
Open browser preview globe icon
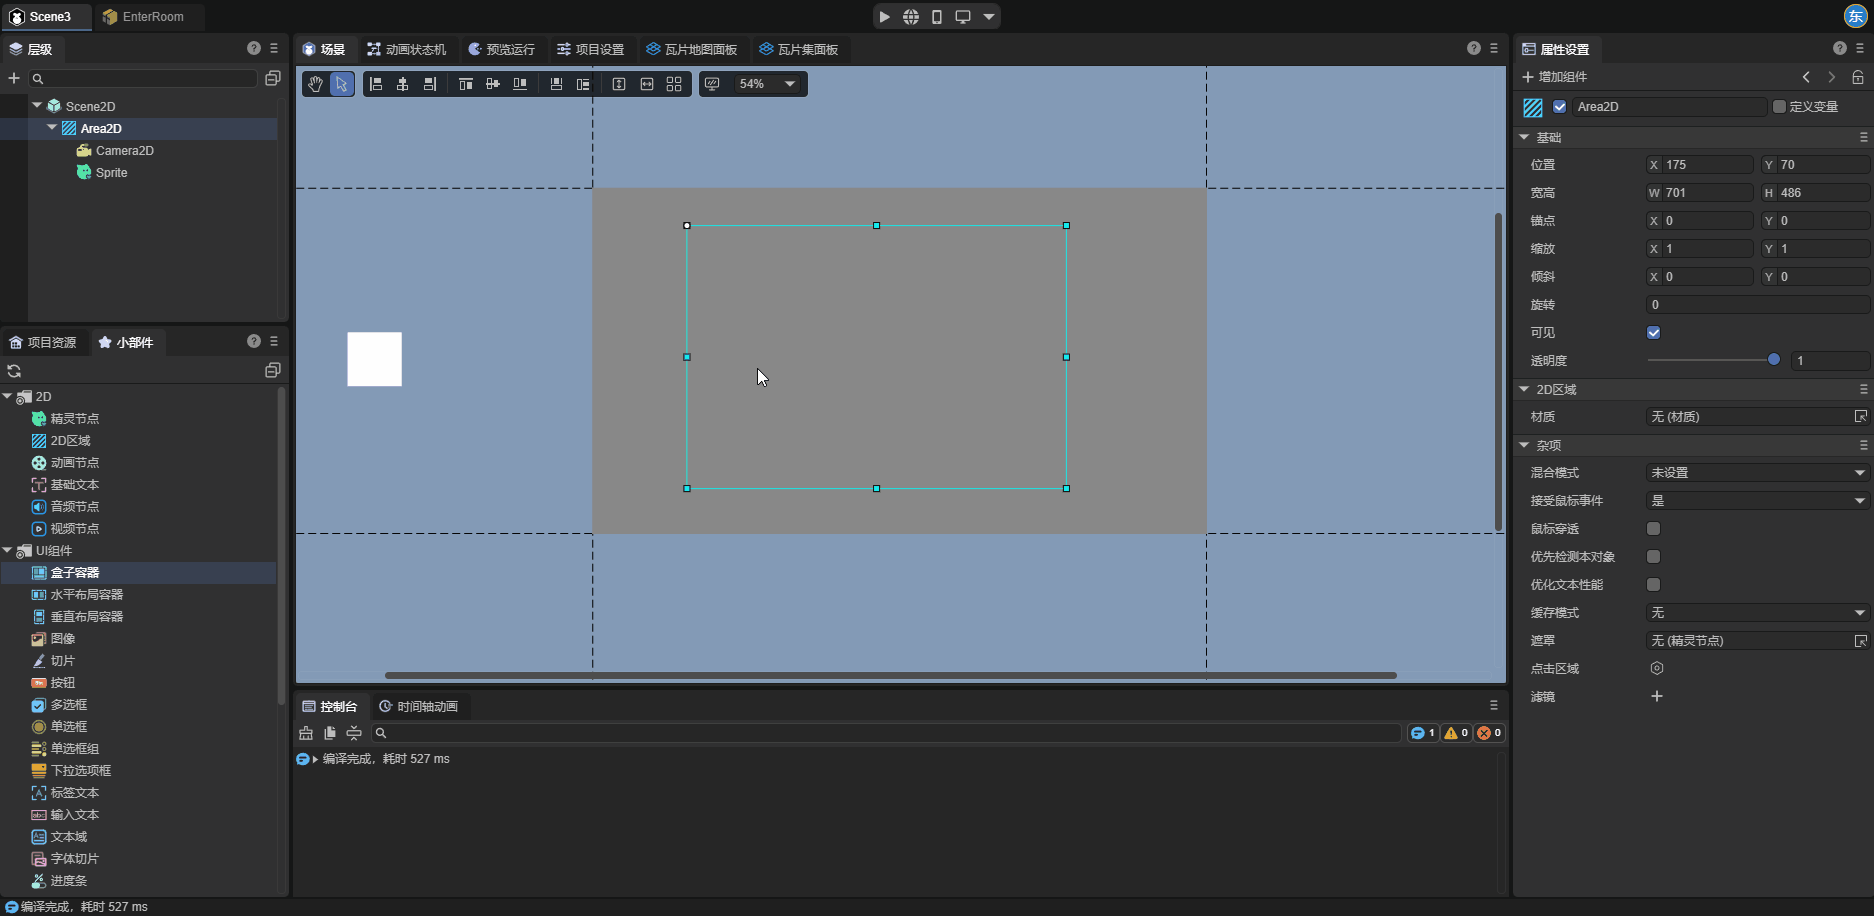[910, 17]
